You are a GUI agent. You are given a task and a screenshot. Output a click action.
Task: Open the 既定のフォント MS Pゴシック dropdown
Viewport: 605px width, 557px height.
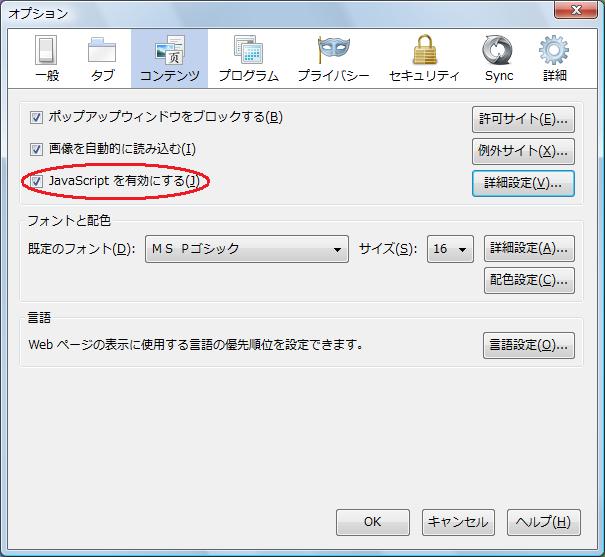click(247, 249)
